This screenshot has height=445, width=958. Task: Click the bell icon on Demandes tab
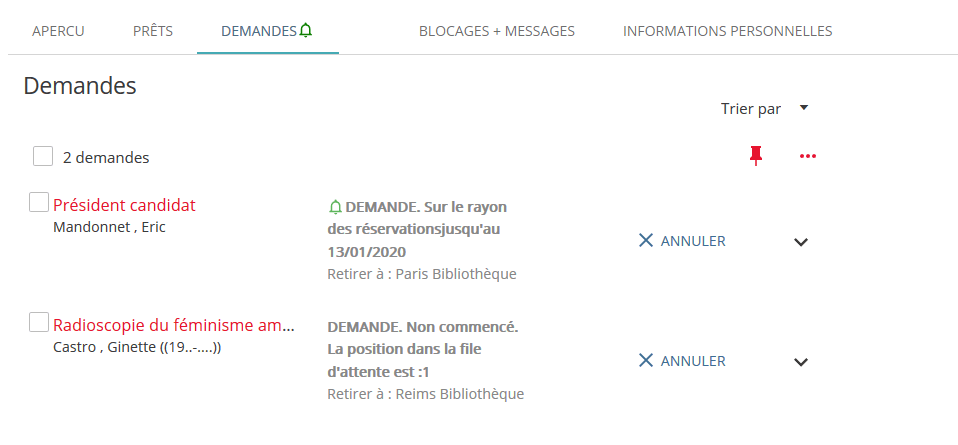coord(306,31)
